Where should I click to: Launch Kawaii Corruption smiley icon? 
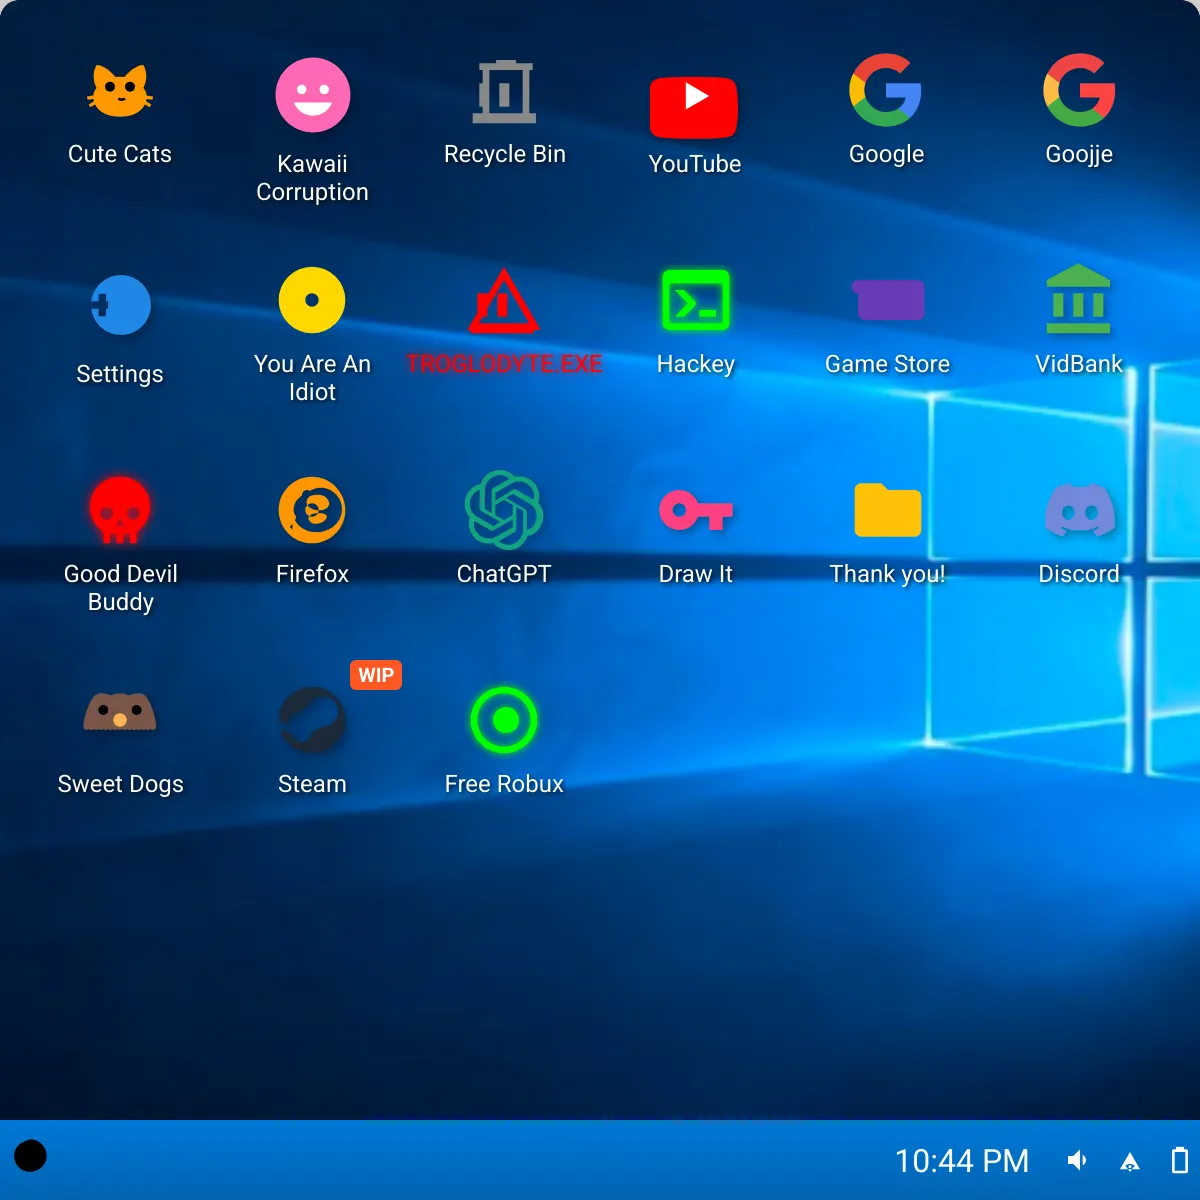coord(313,95)
